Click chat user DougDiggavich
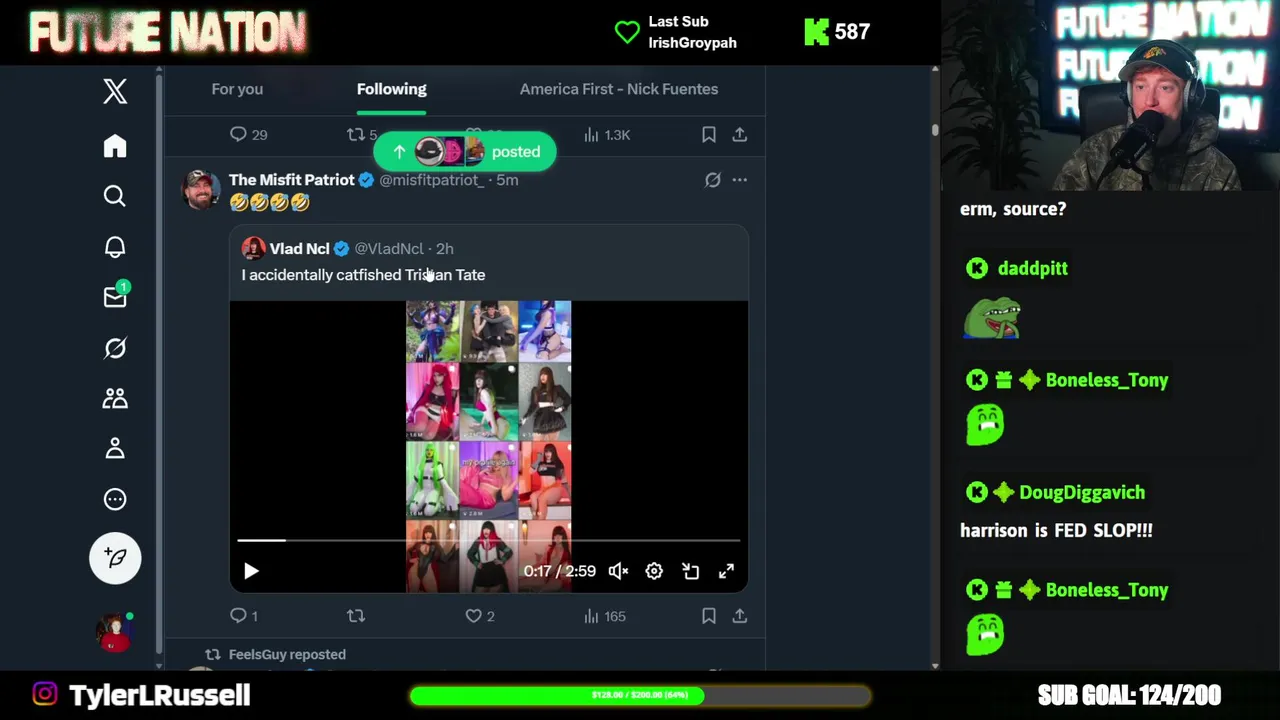This screenshot has height=720, width=1280. pyautogui.click(x=1081, y=492)
